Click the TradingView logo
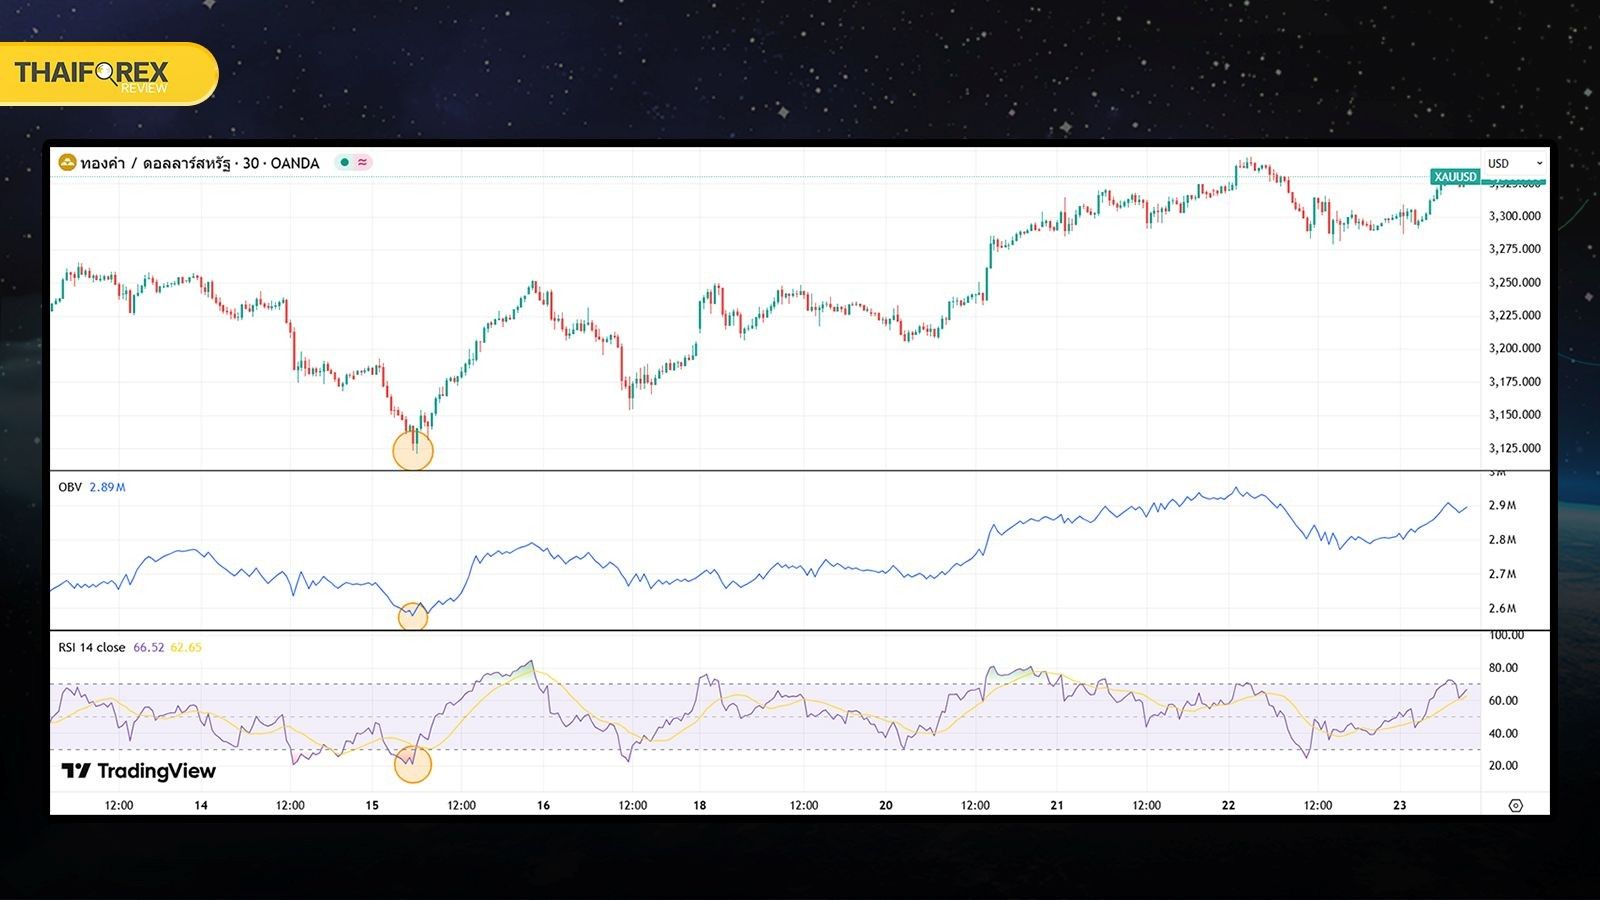 coord(138,771)
